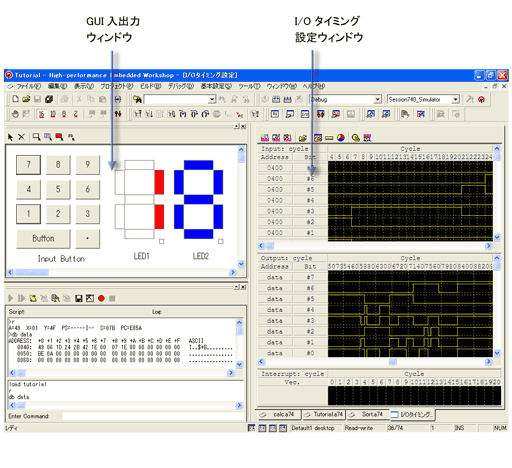Click the Output cycle pane right scroll arrow
This screenshot has height=468, width=512.
pyautogui.click(x=489, y=362)
